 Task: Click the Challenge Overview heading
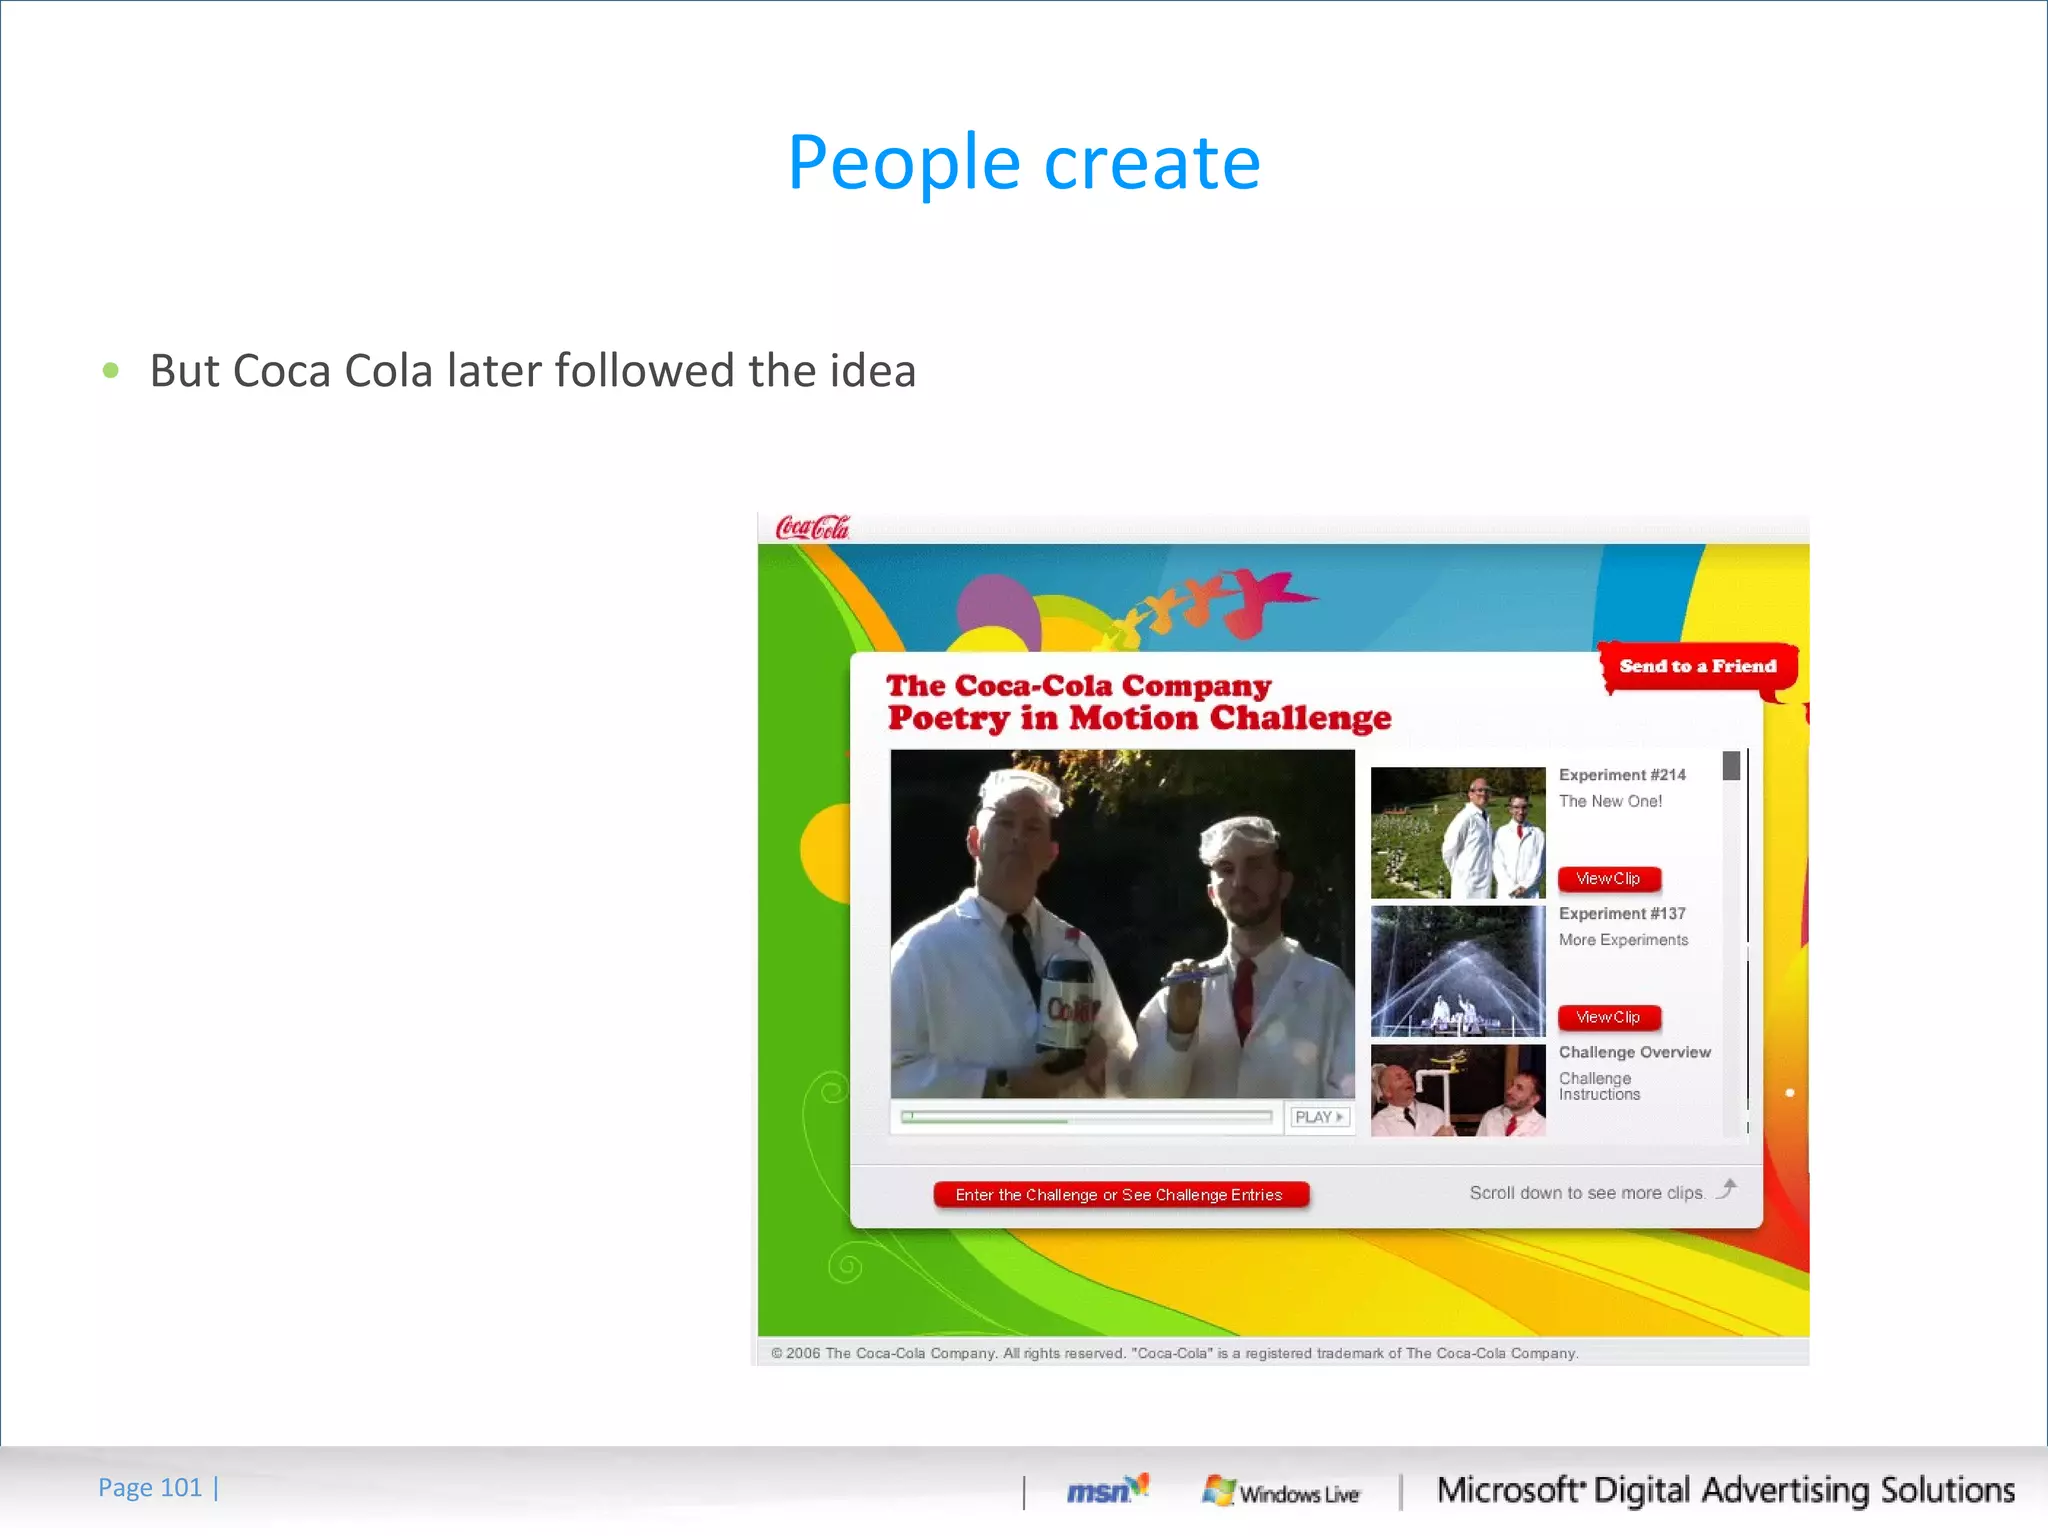tap(1634, 1052)
